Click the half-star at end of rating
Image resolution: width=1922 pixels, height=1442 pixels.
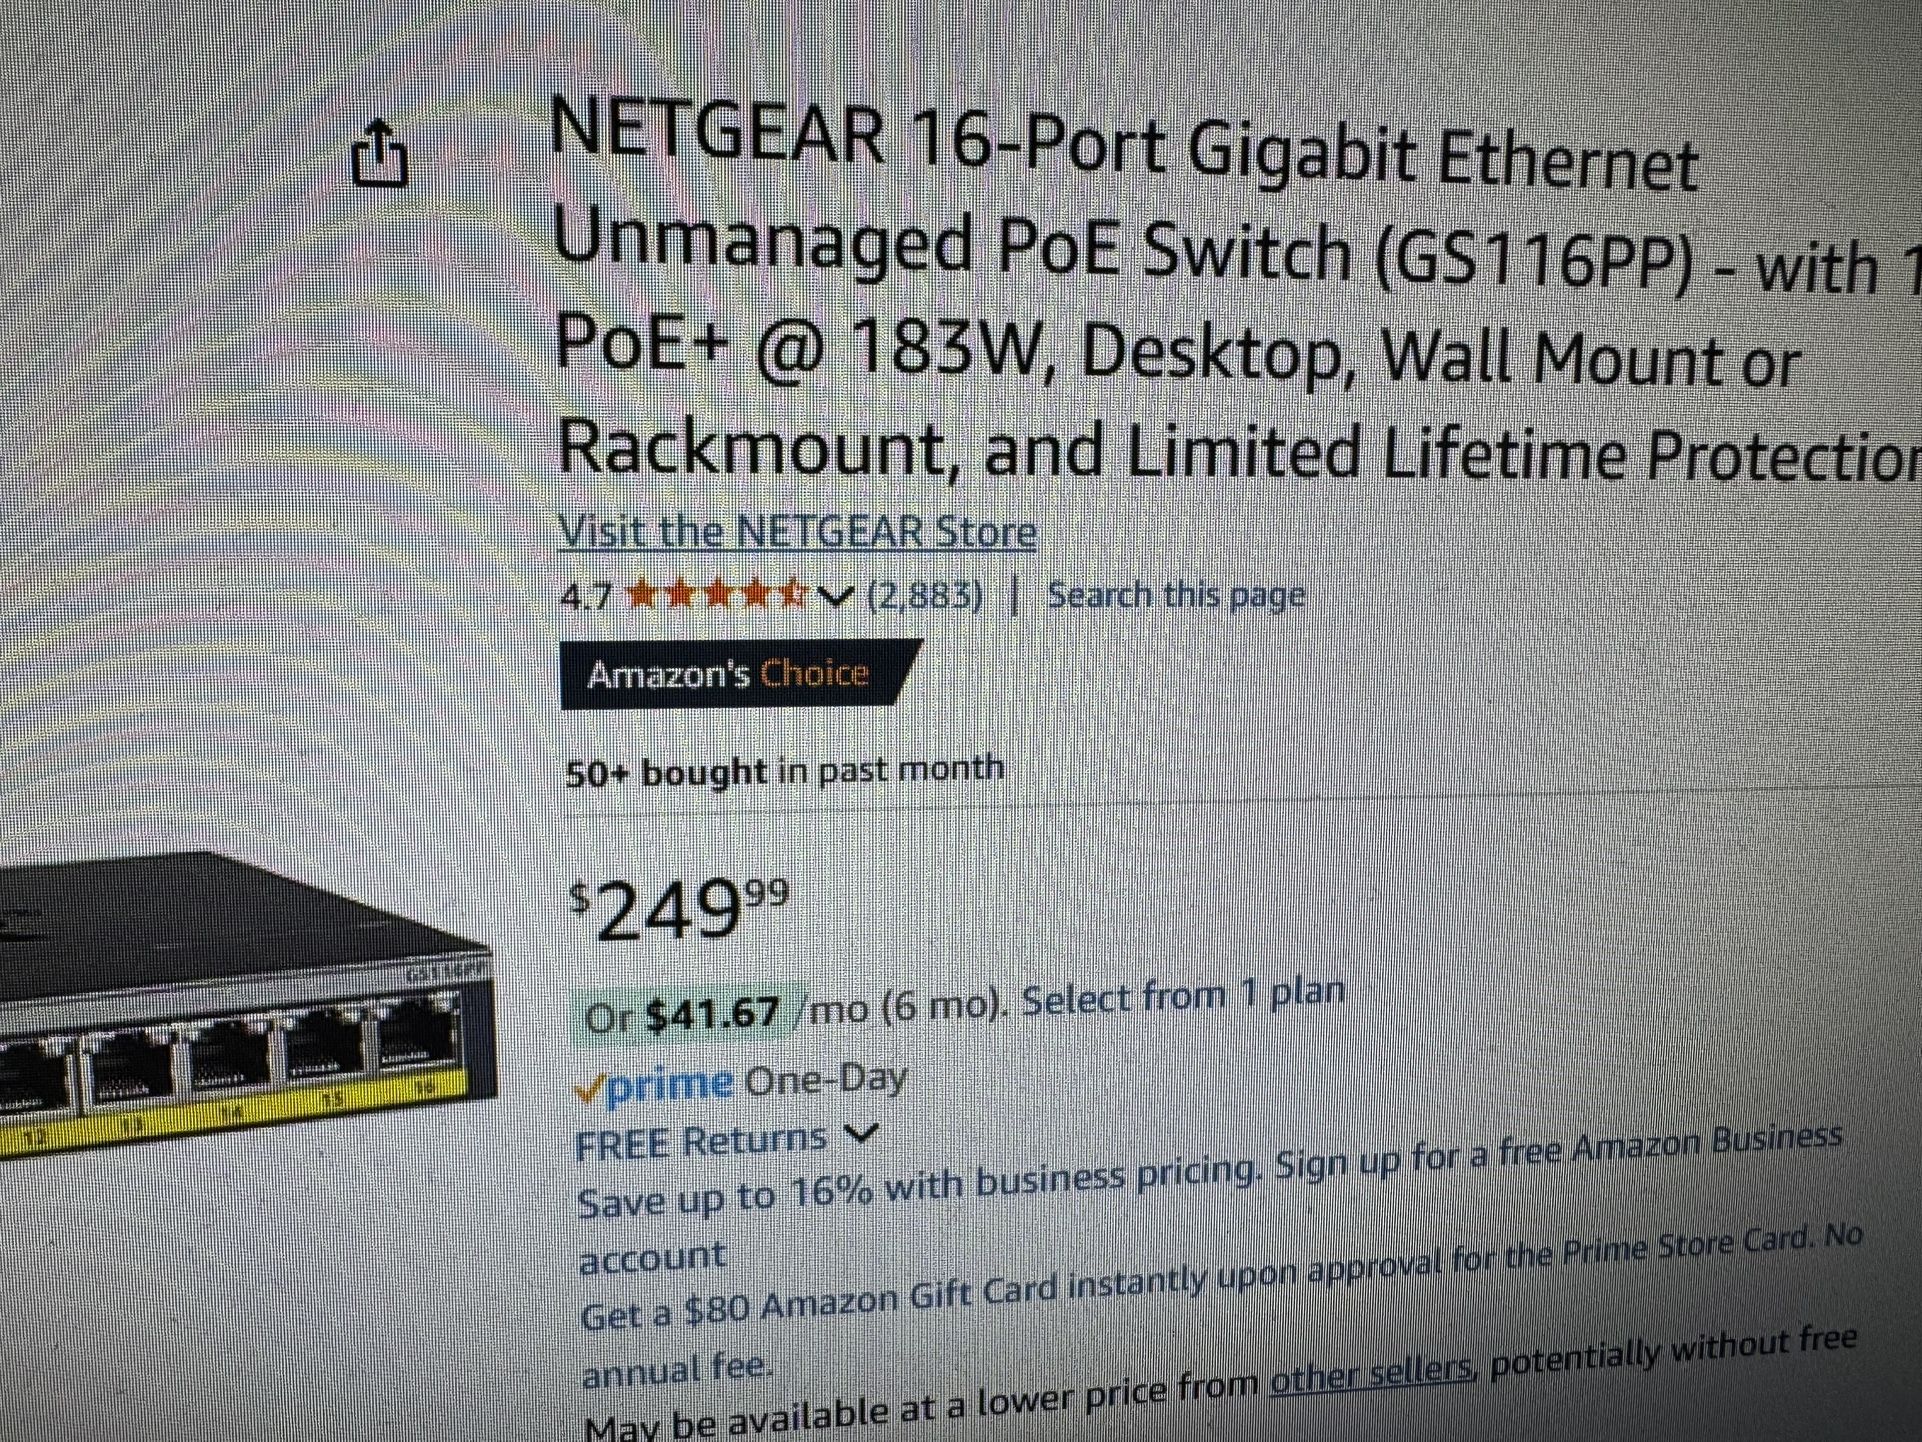[790, 592]
